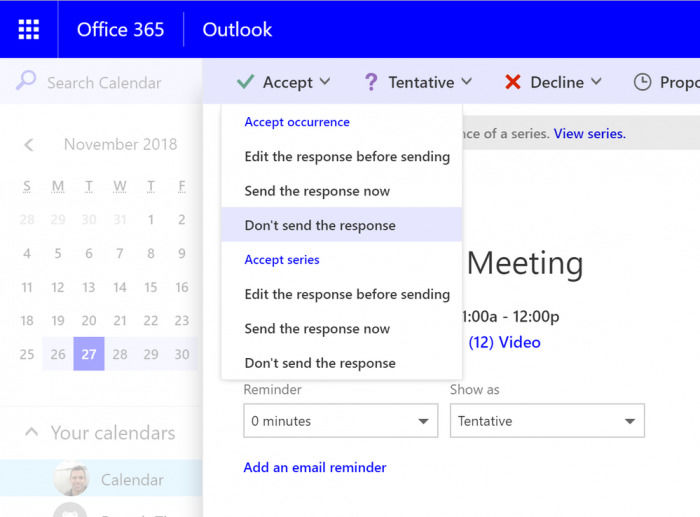
Task: Click the red Decline X icon
Action: coord(512,82)
